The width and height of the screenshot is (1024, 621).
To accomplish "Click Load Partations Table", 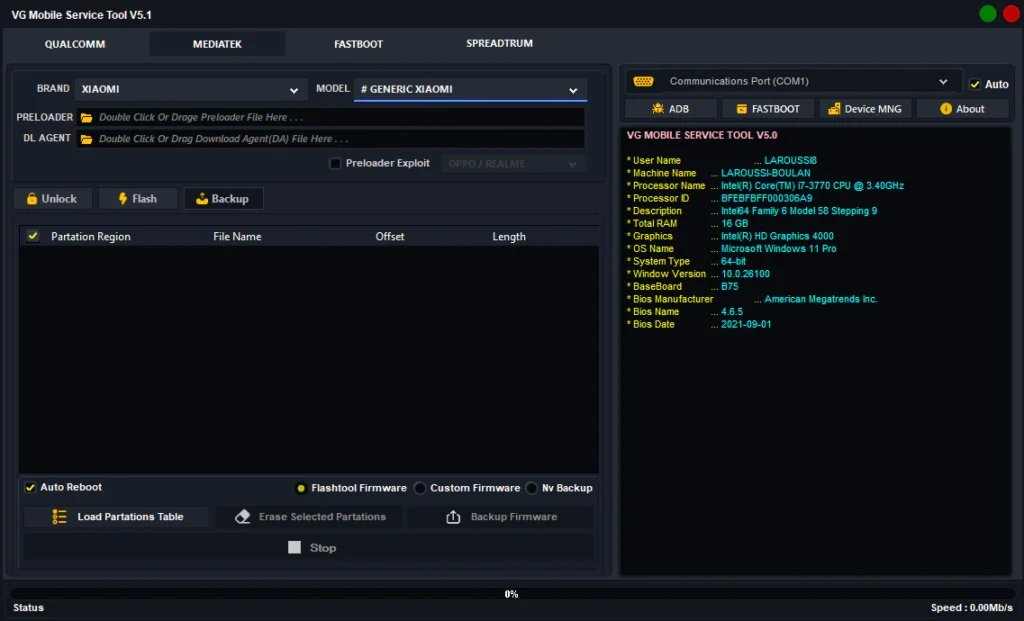I will 117,517.
